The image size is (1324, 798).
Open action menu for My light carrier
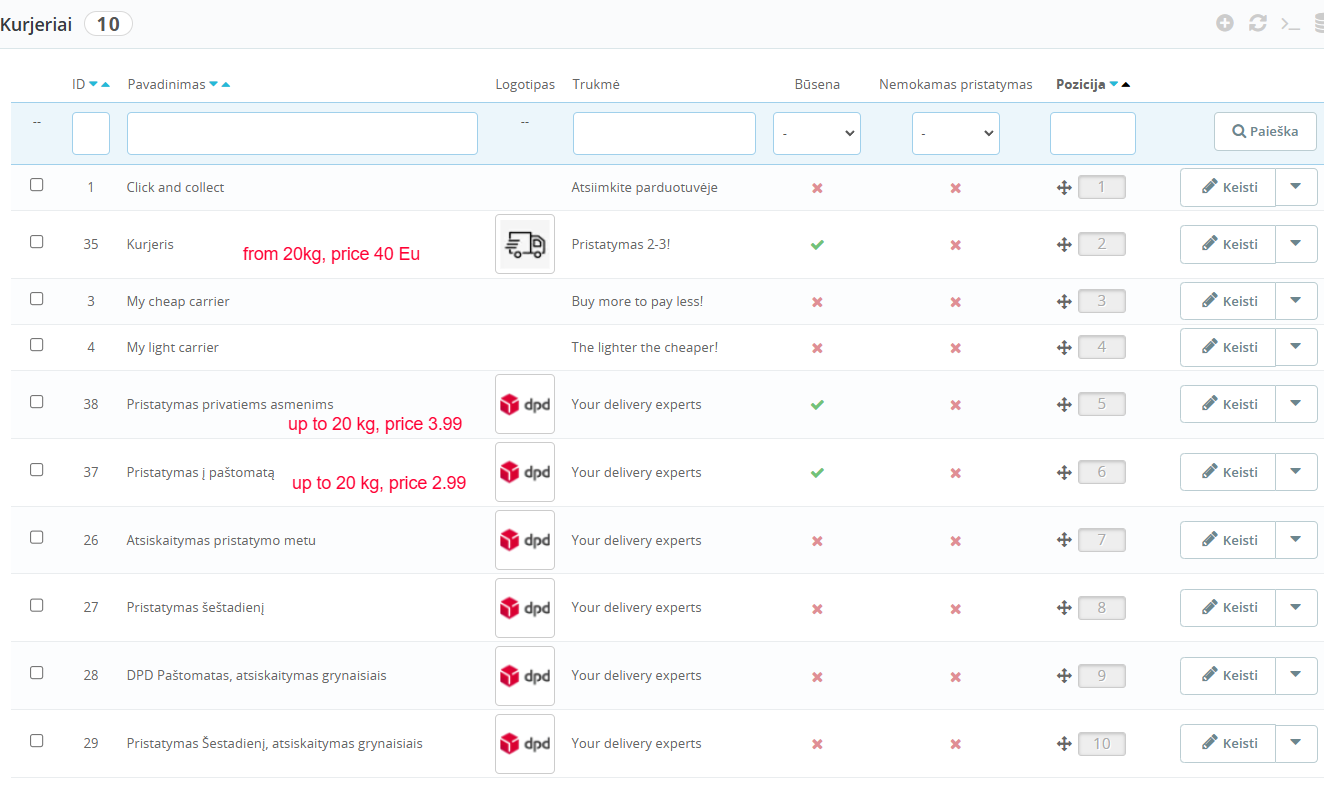(1297, 347)
